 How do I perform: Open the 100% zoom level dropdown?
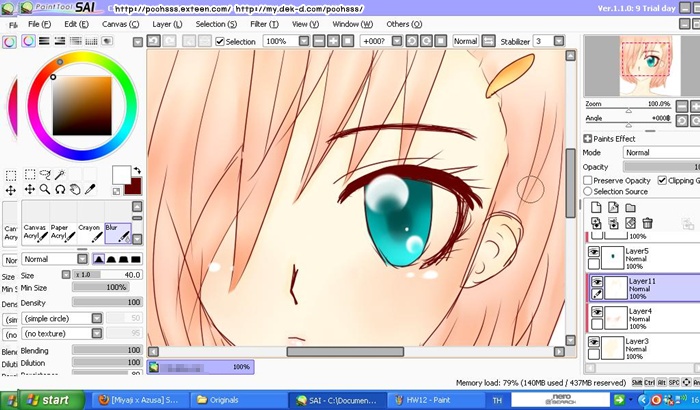(x=304, y=41)
